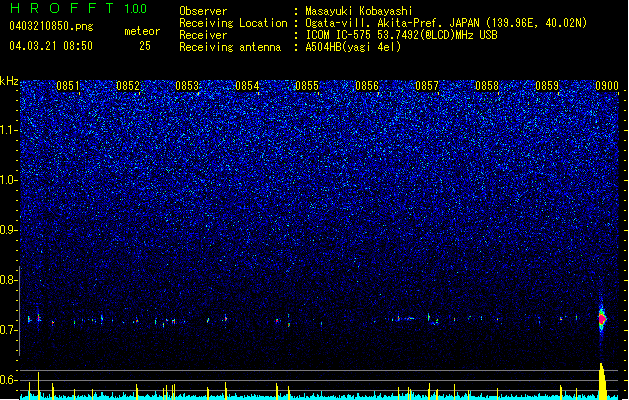
Task: Click the HROFFT 1.00 title text
Action: click(x=79, y=8)
